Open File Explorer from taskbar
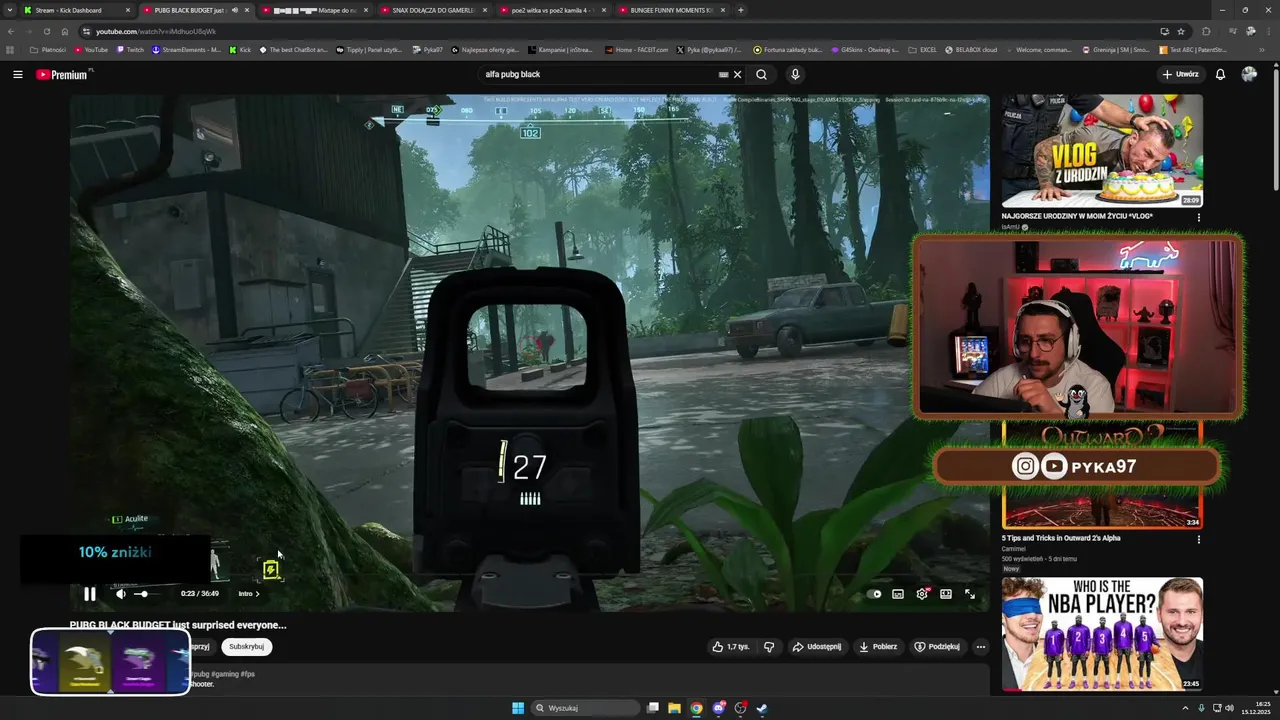Image resolution: width=1280 pixels, height=720 pixels. pyautogui.click(x=674, y=708)
